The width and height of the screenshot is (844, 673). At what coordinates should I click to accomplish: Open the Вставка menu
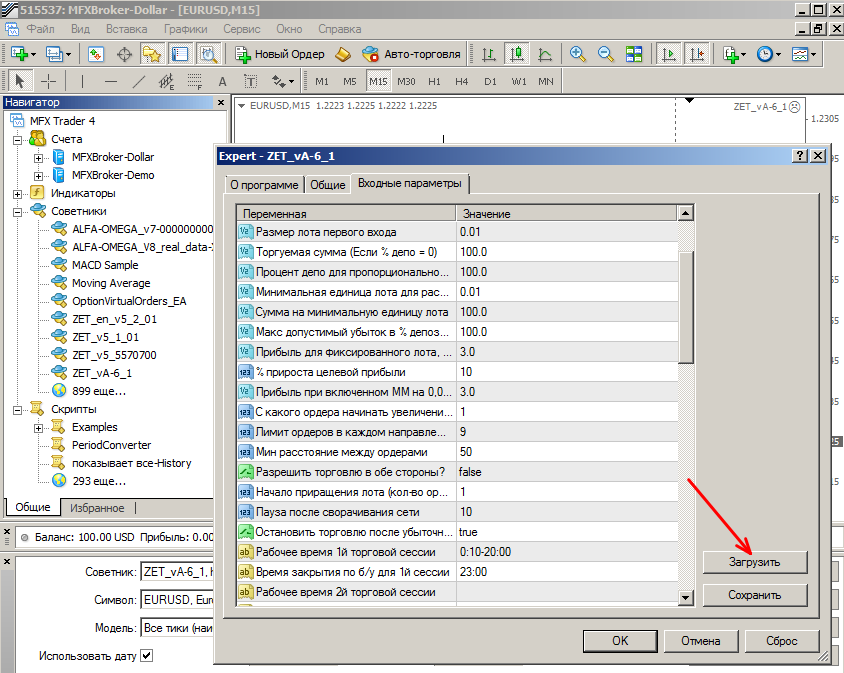(126, 29)
